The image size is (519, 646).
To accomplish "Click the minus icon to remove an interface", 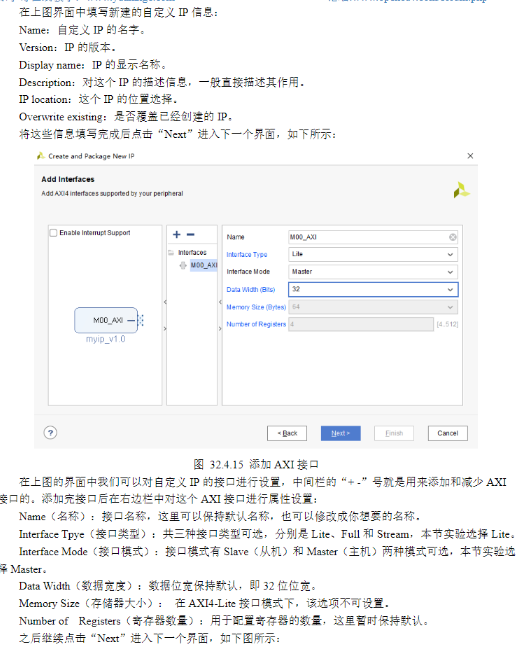I will [190, 234].
